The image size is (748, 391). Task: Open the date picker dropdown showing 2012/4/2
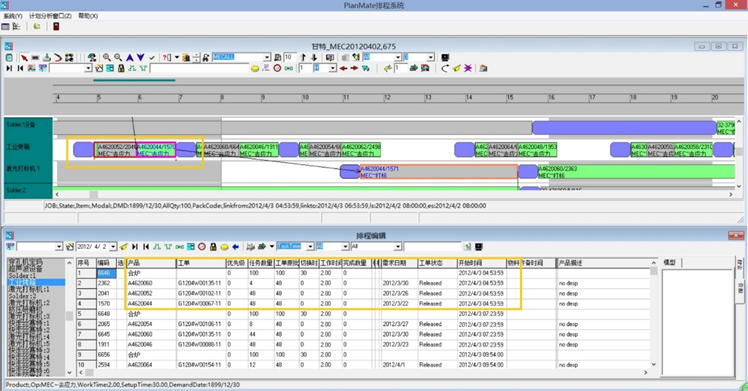tap(113, 247)
